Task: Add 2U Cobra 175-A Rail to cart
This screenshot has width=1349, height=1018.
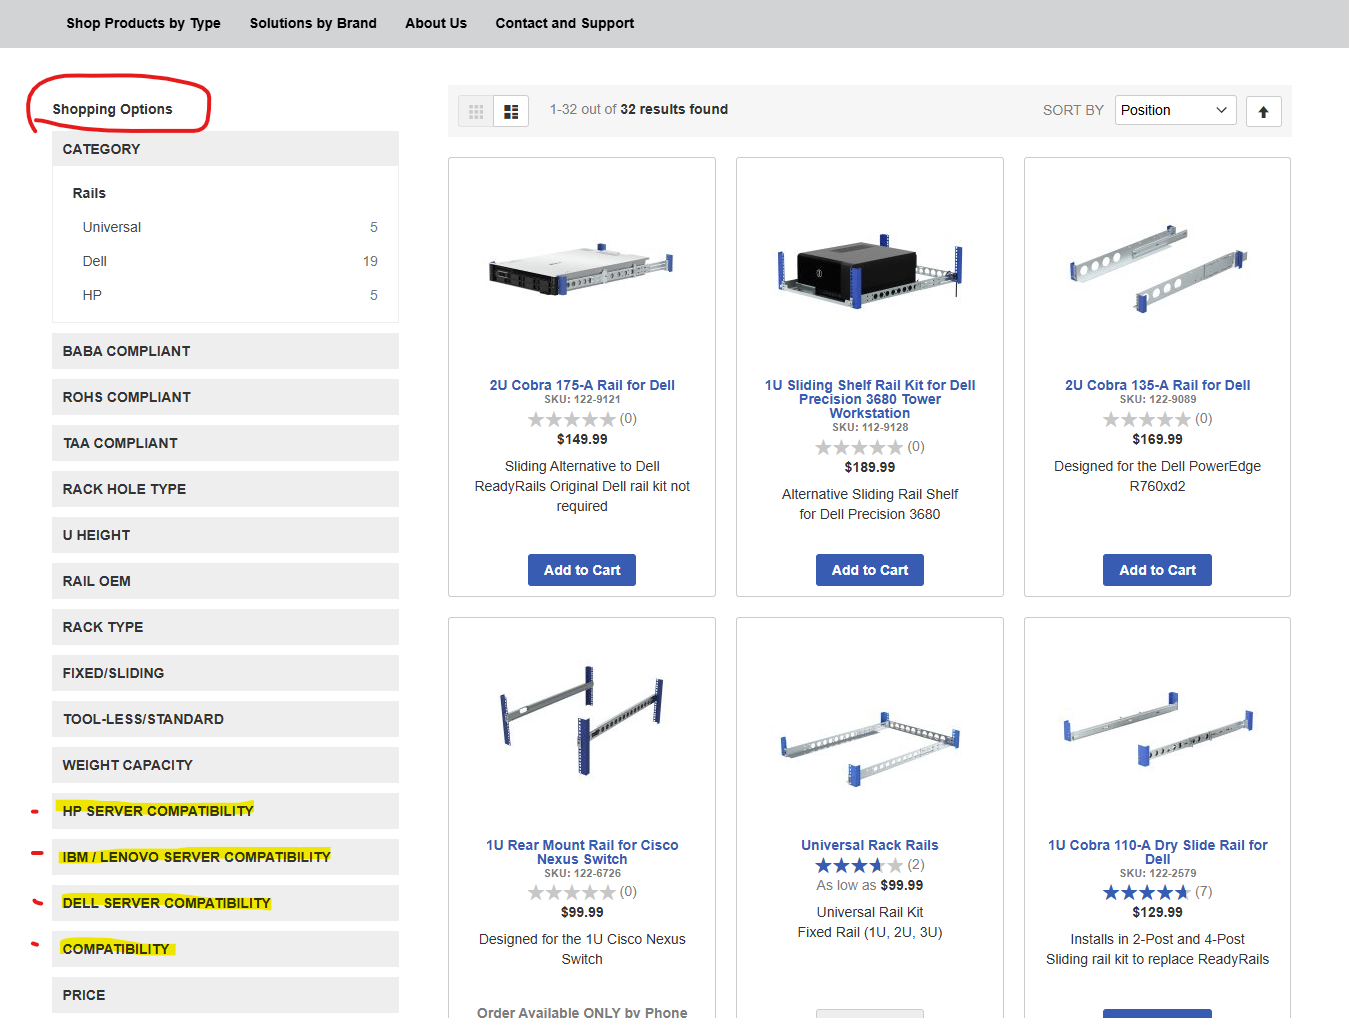Action: [582, 570]
